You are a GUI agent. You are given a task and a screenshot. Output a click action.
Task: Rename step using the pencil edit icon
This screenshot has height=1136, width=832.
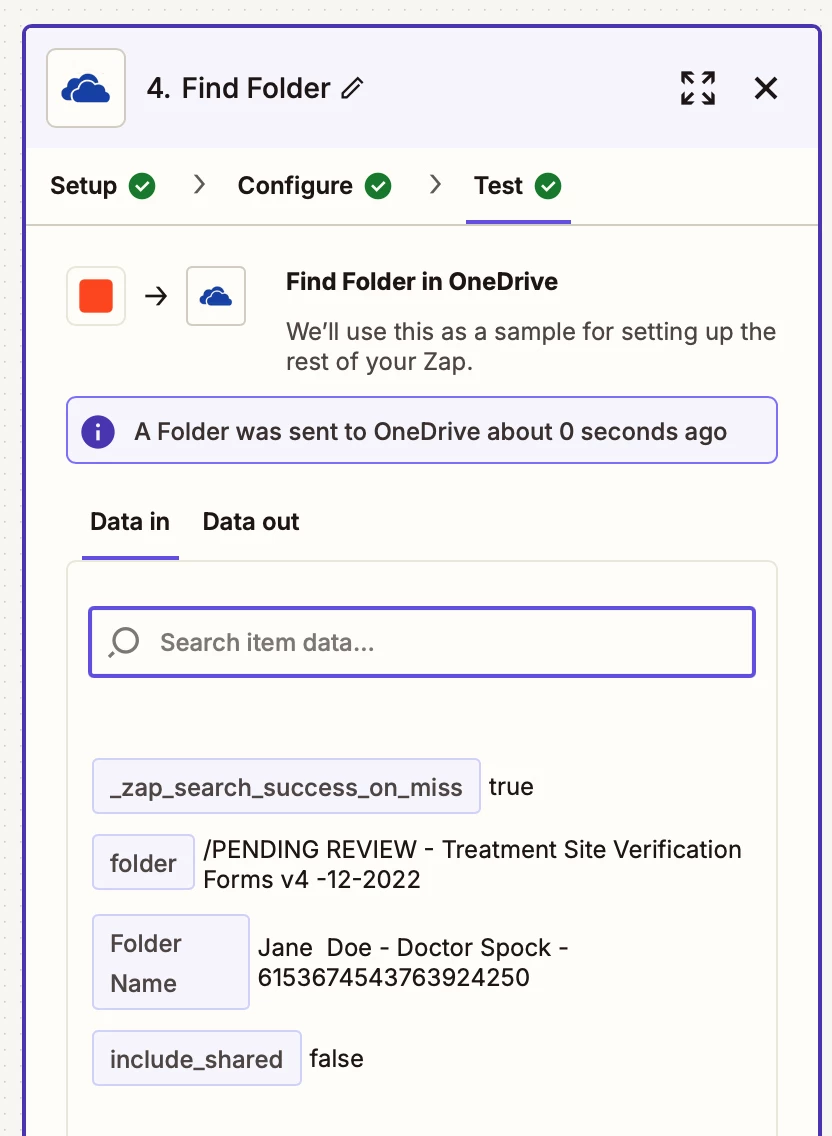(x=352, y=88)
